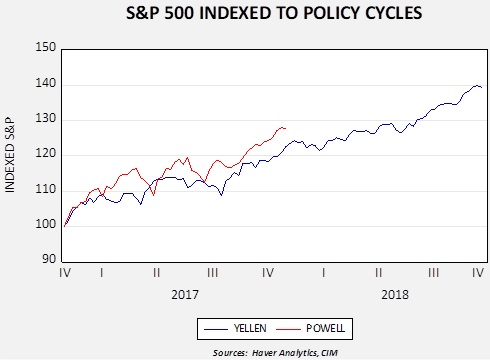Click the 130 y-axis label
The height and width of the screenshot is (360, 490).
[46, 118]
